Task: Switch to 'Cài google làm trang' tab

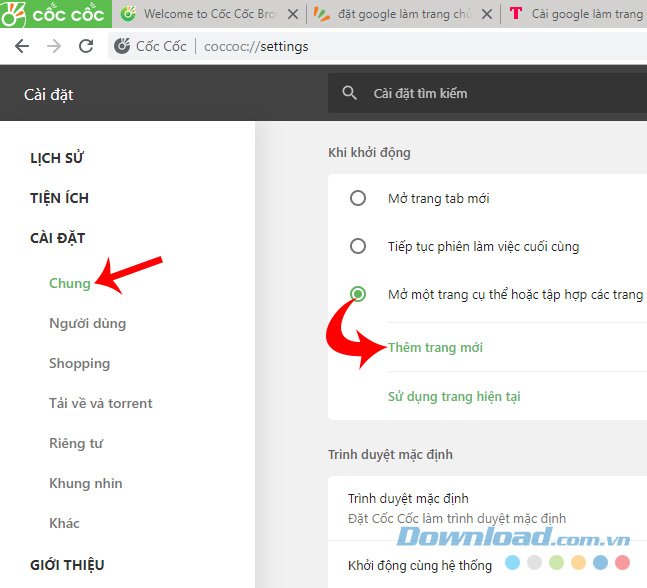Action: click(x=576, y=14)
